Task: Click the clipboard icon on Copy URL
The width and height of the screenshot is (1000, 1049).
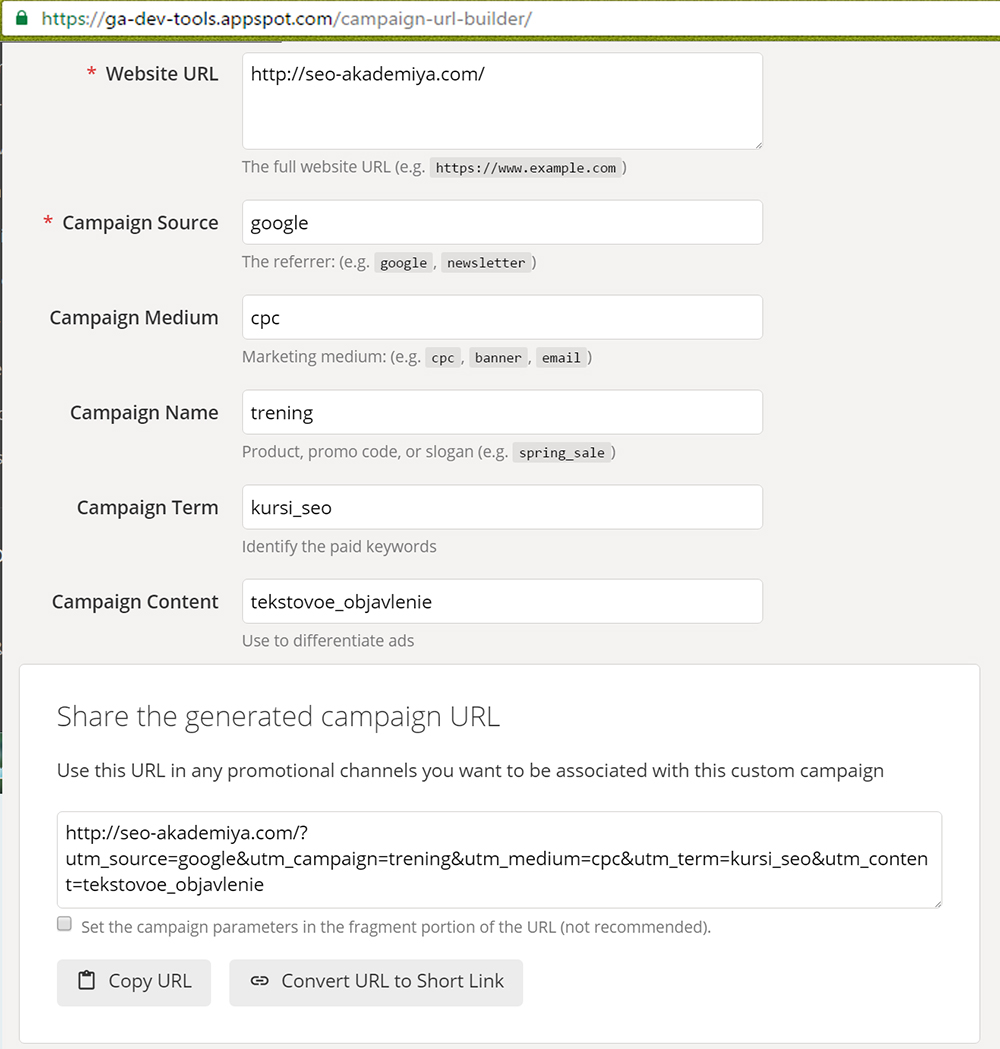Action: coord(86,981)
